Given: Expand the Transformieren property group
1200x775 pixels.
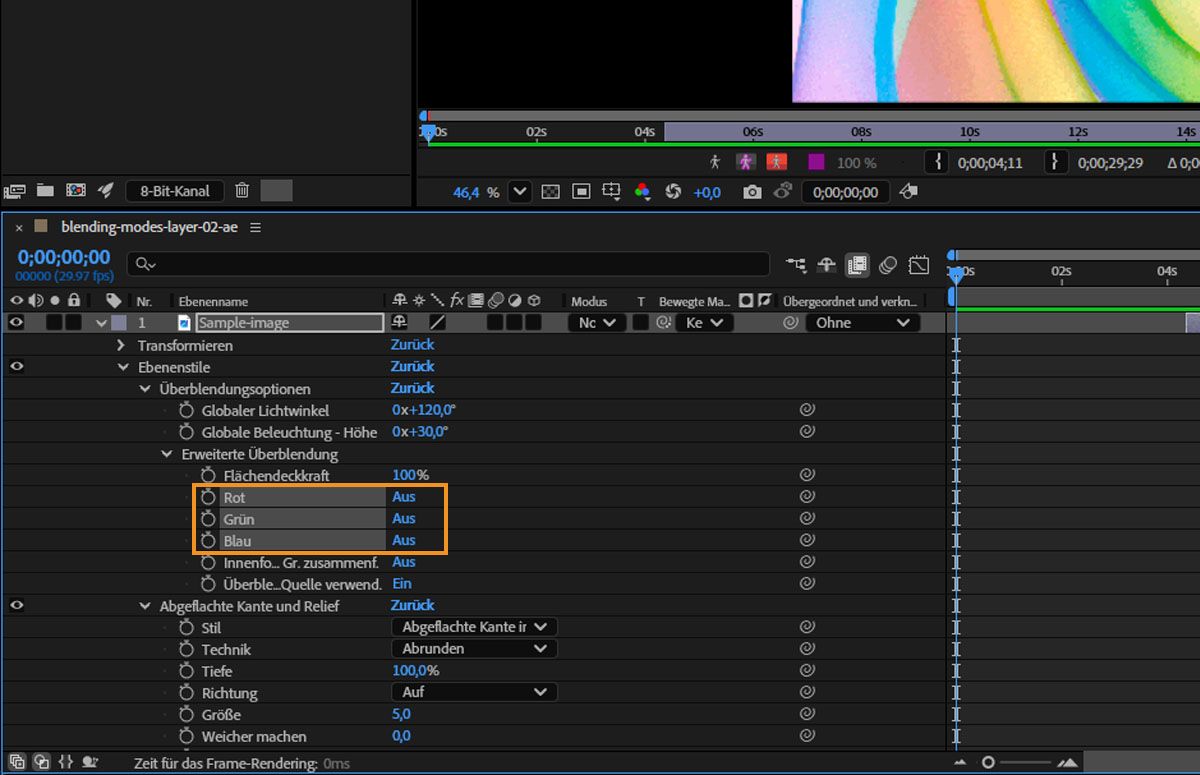Looking at the screenshot, I should click(122, 345).
